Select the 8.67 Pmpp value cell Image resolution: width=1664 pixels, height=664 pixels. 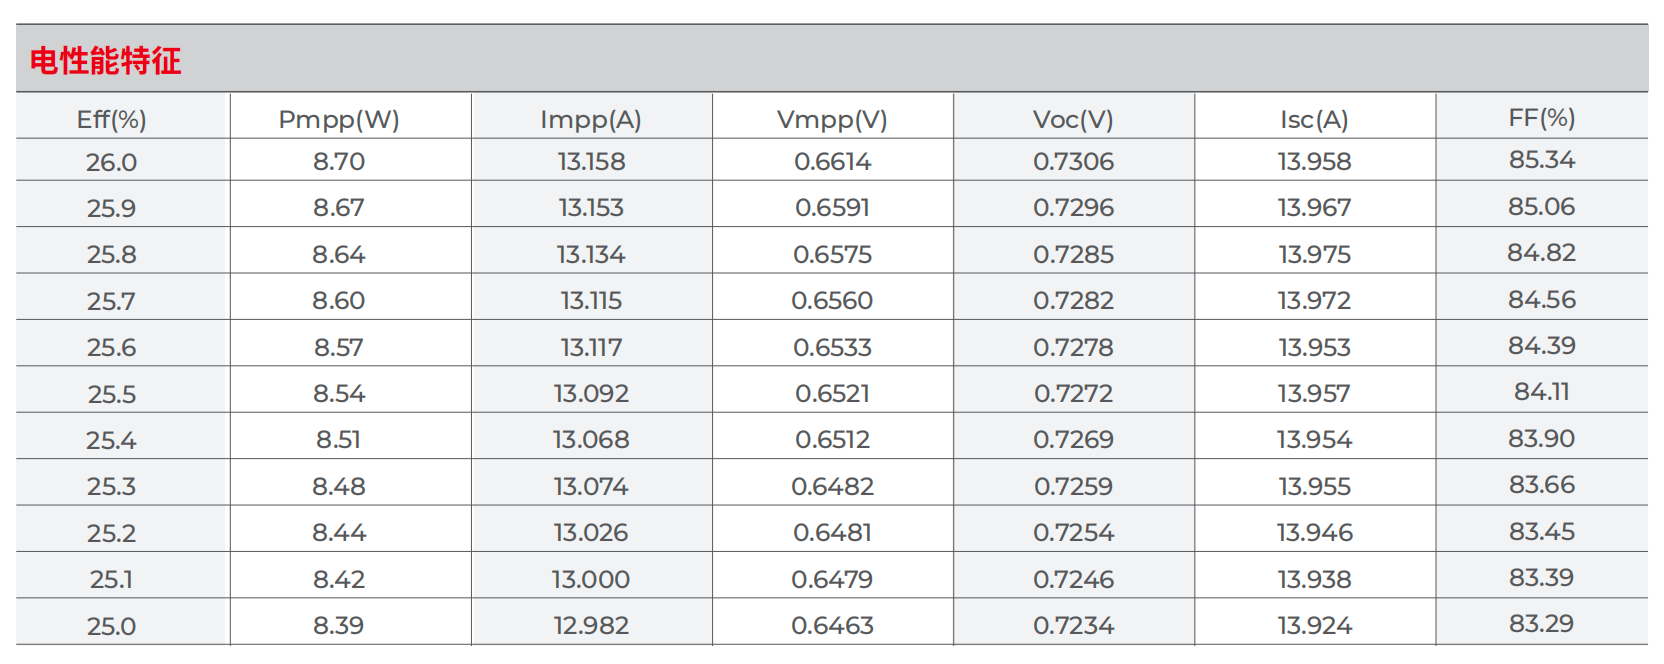tap(339, 208)
